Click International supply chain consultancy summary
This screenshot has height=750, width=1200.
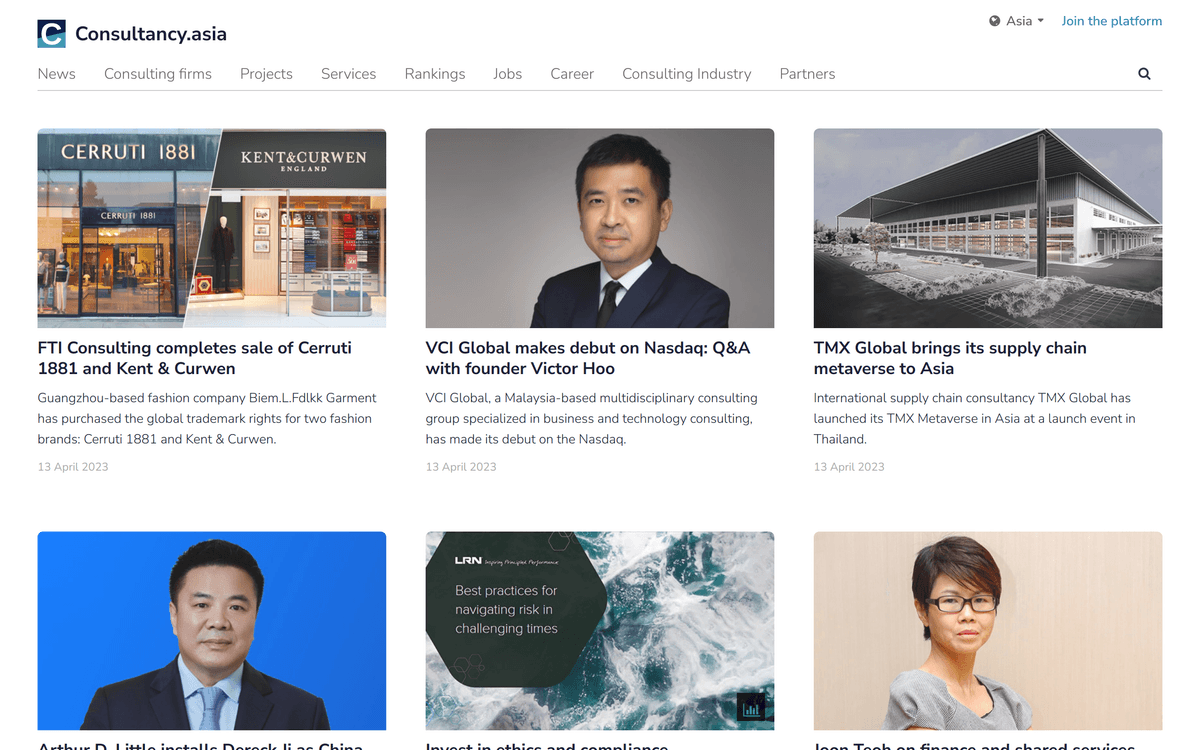click(x=975, y=418)
